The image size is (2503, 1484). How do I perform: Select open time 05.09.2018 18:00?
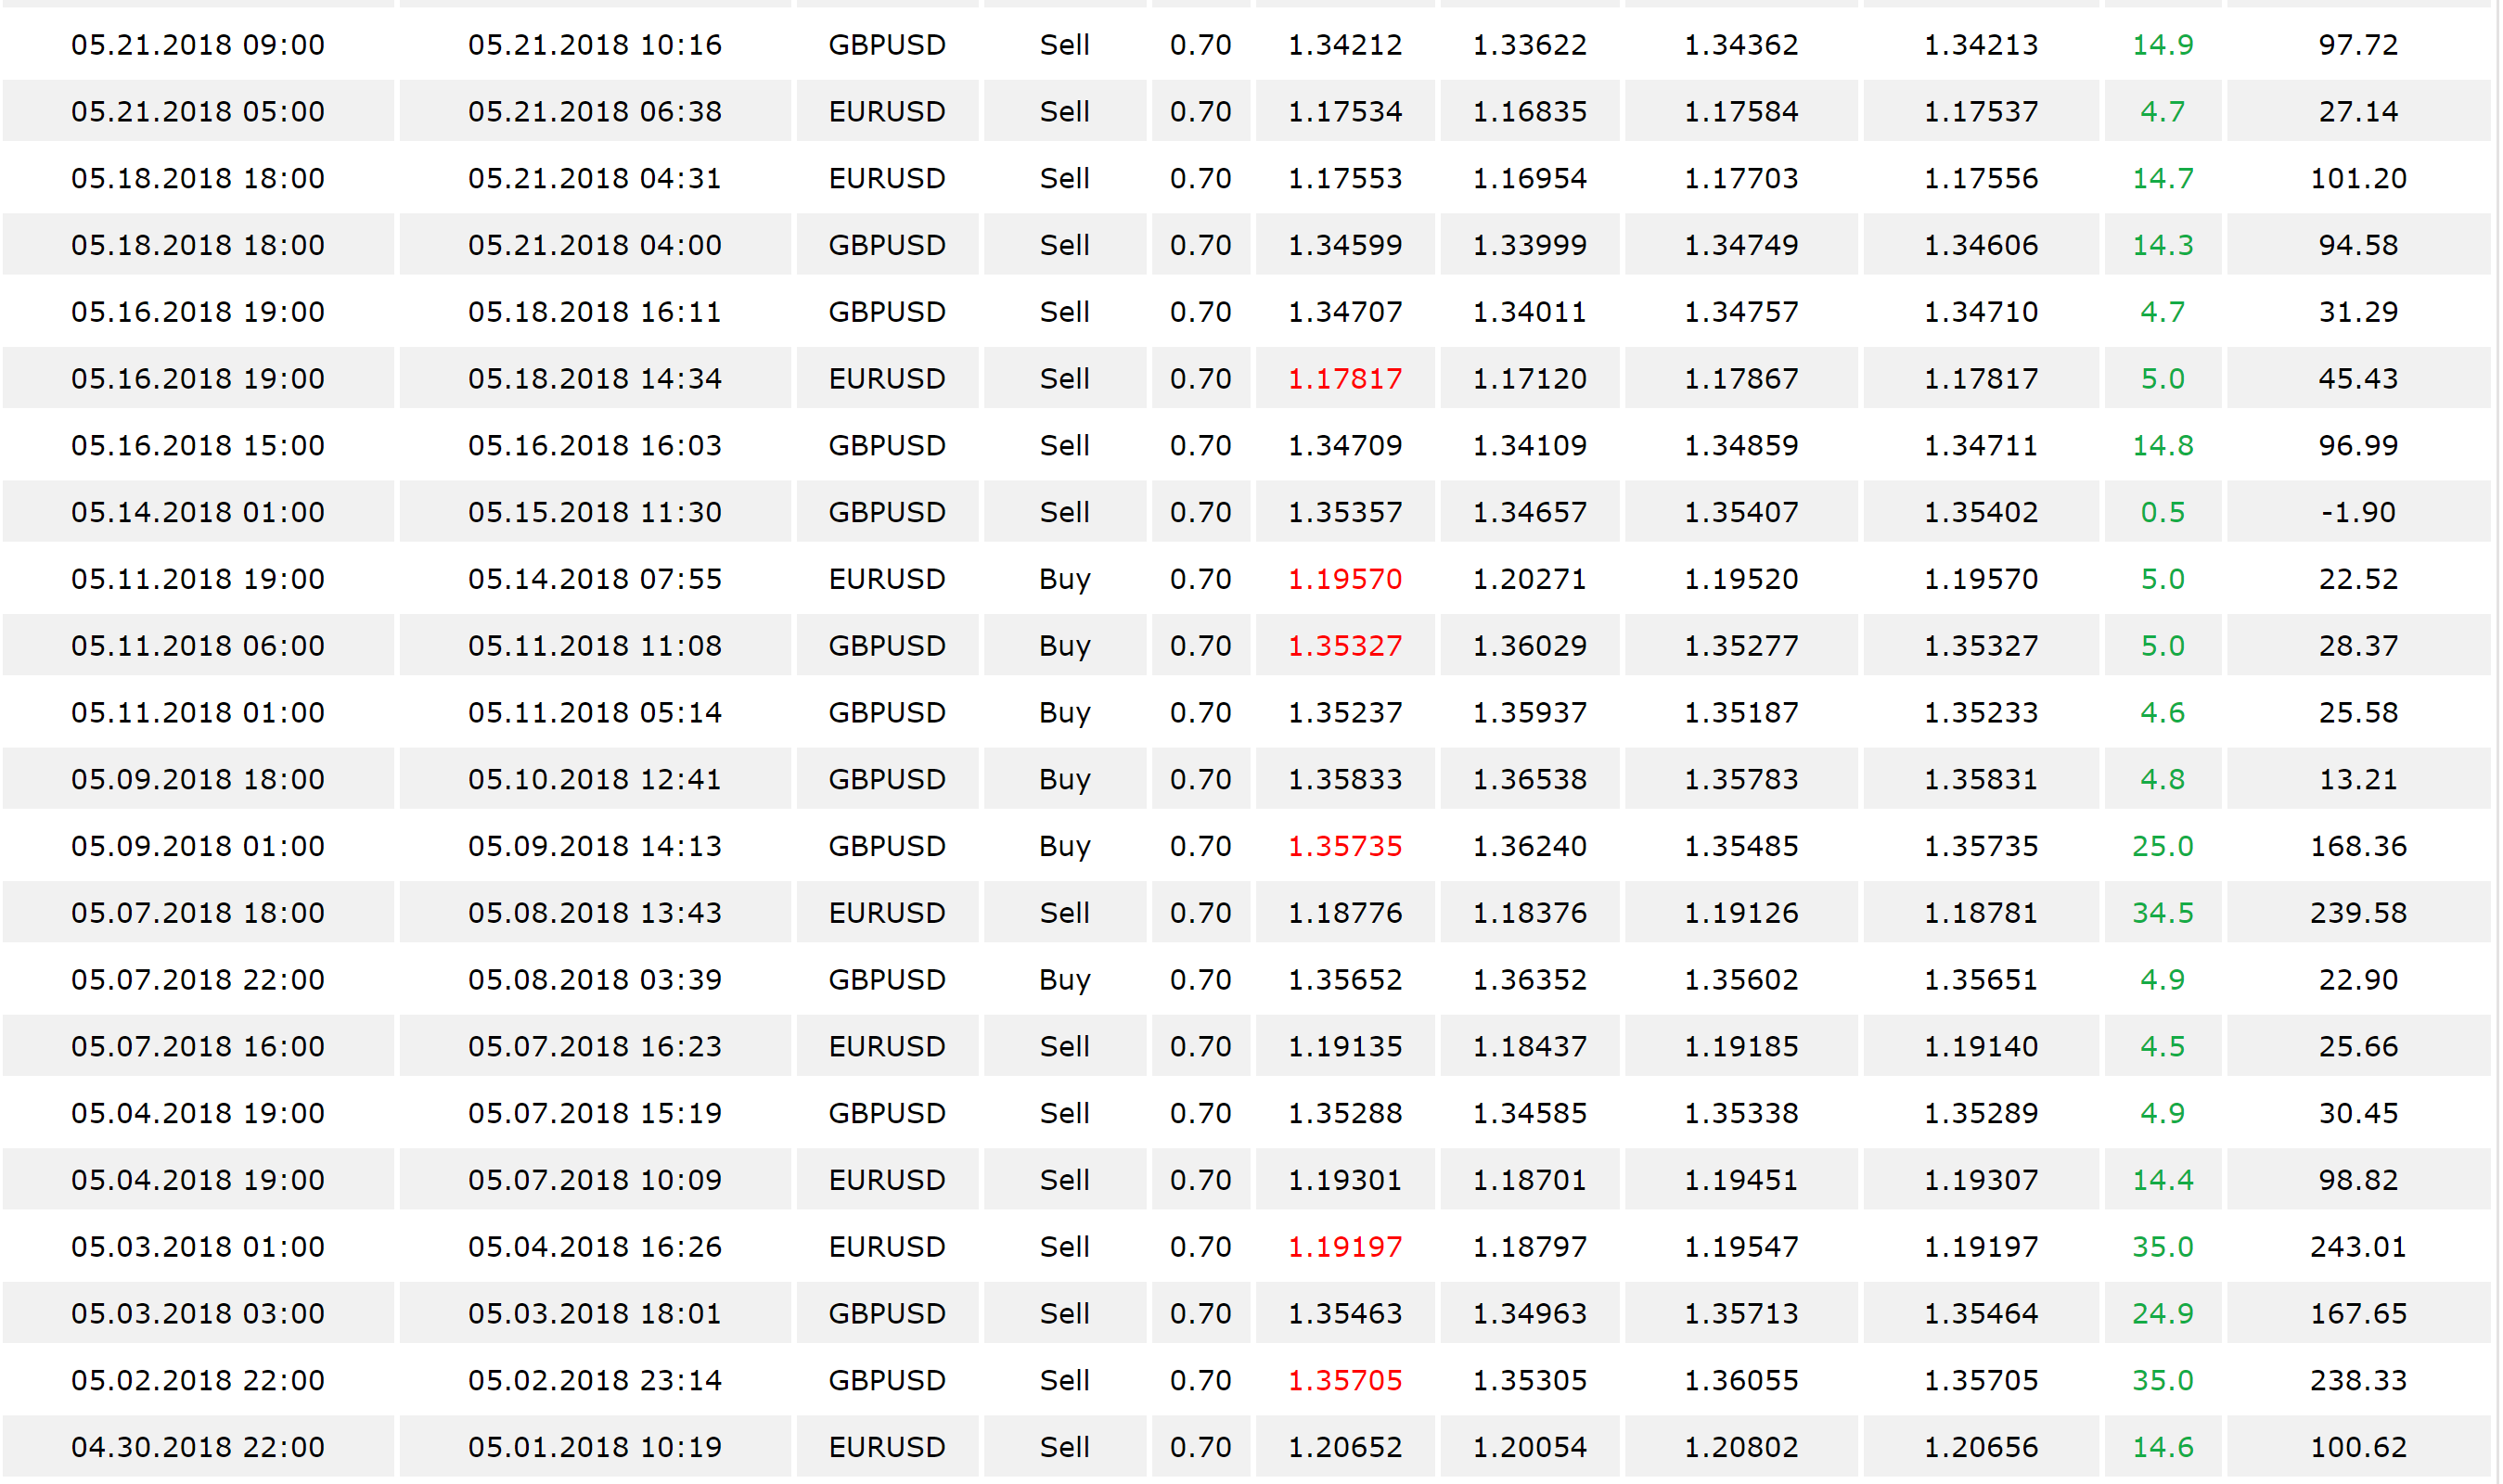(x=198, y=780)
